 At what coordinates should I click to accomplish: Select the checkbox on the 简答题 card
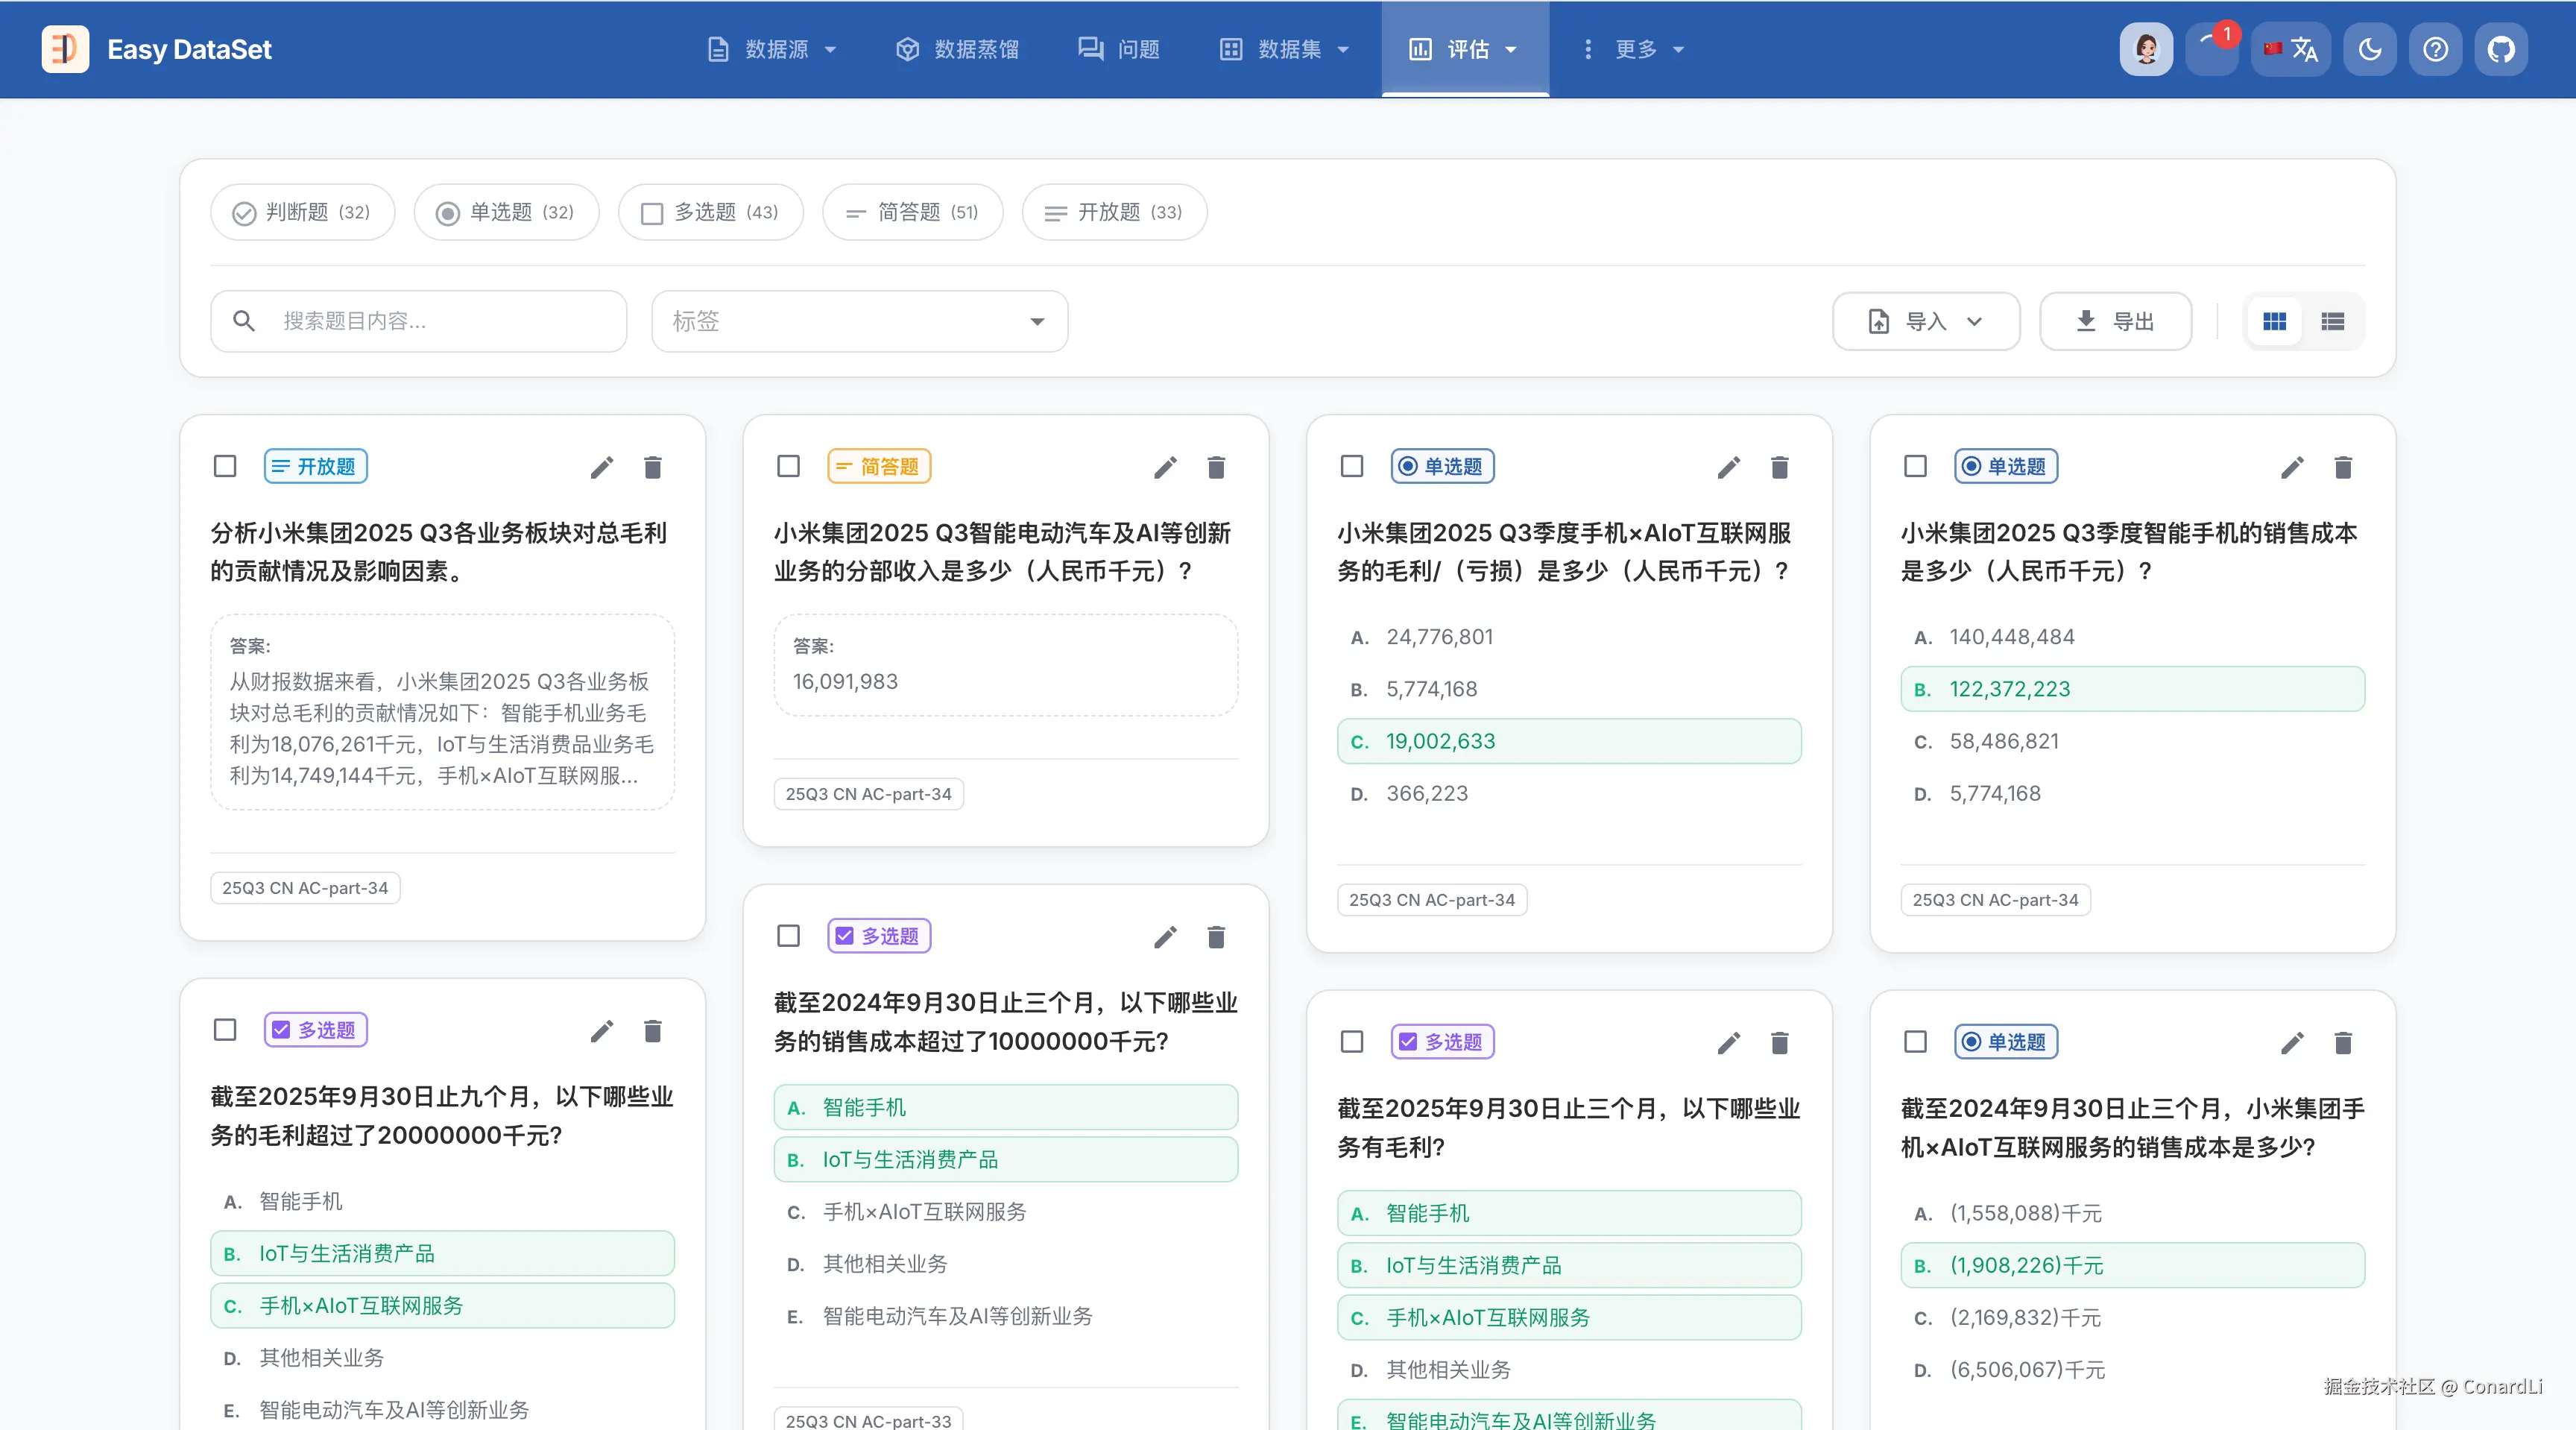pyautogui.click(x=788, y=466)
